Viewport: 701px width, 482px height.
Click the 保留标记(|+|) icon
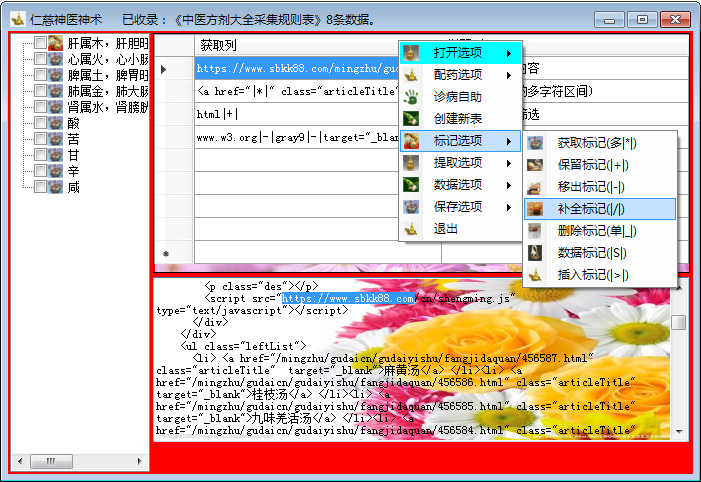point(535,165)
